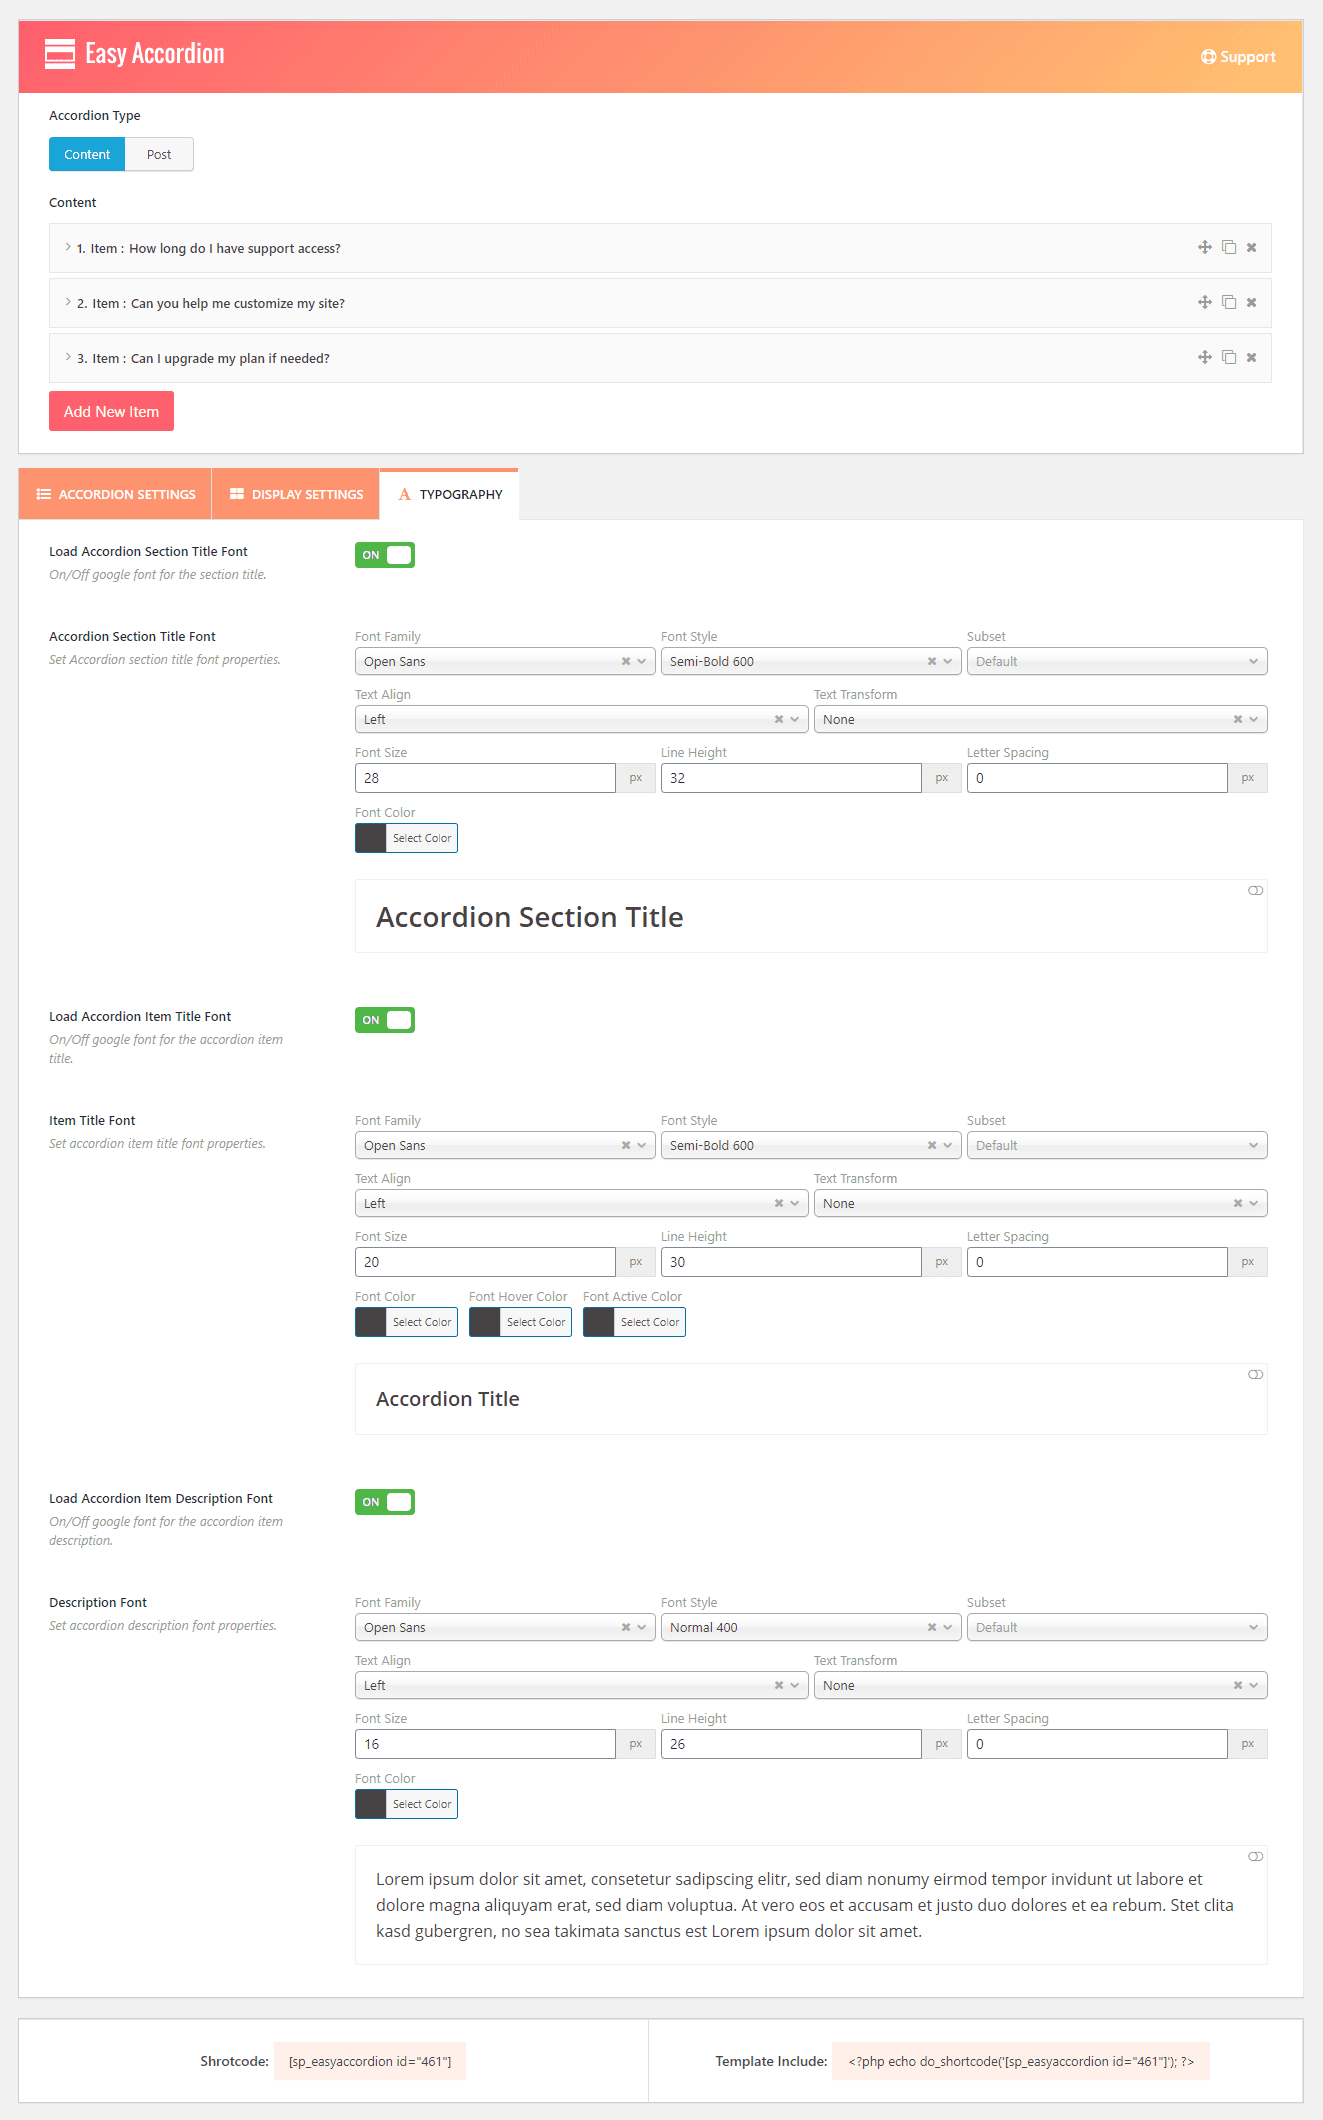Click the preview toggle icon on Lorem ipsum description preview
Screen dimensions: 1323x2120
(x=1255, y=1857)
